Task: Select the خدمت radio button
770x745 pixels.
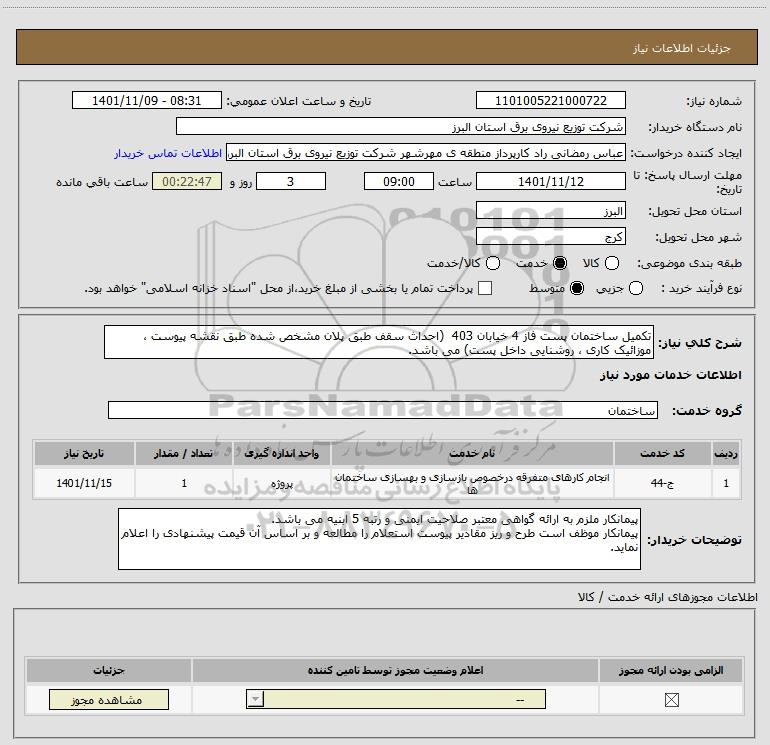Action: point(560,263)
